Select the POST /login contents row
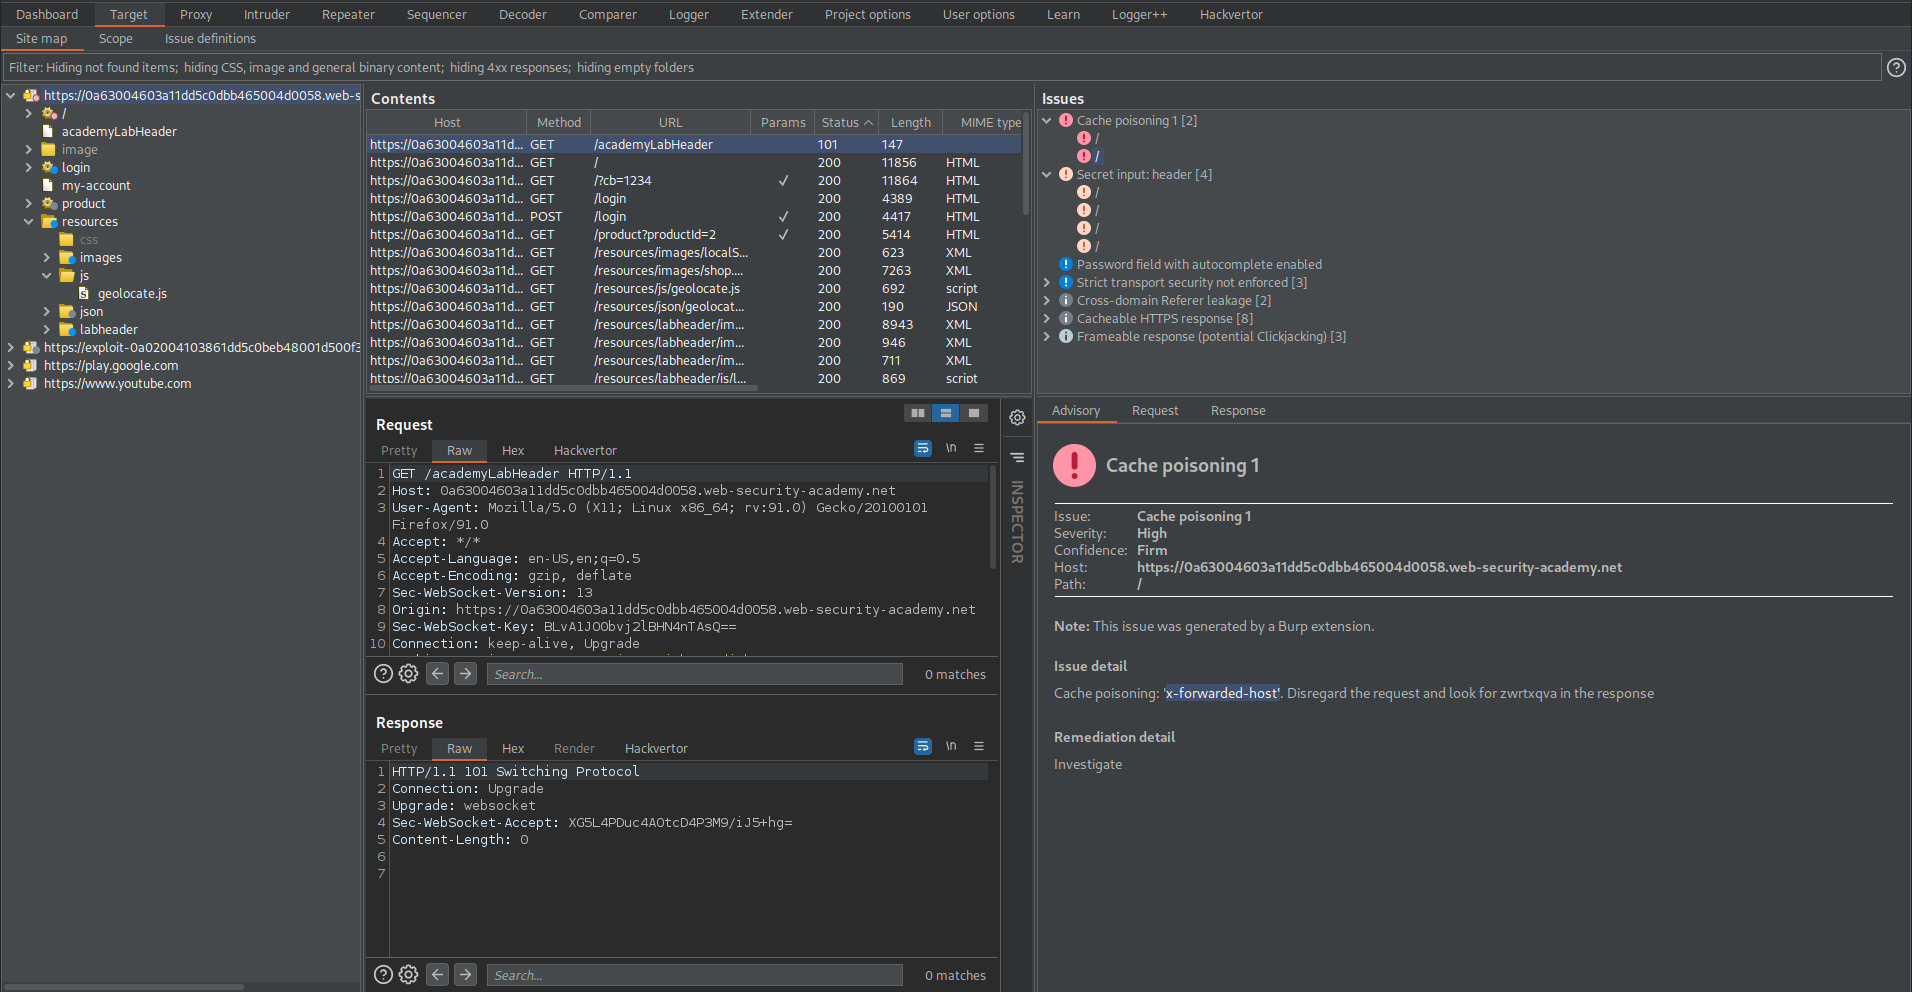Image resolution: width=1912 pixels, height=992 pixels. [694, 217]
